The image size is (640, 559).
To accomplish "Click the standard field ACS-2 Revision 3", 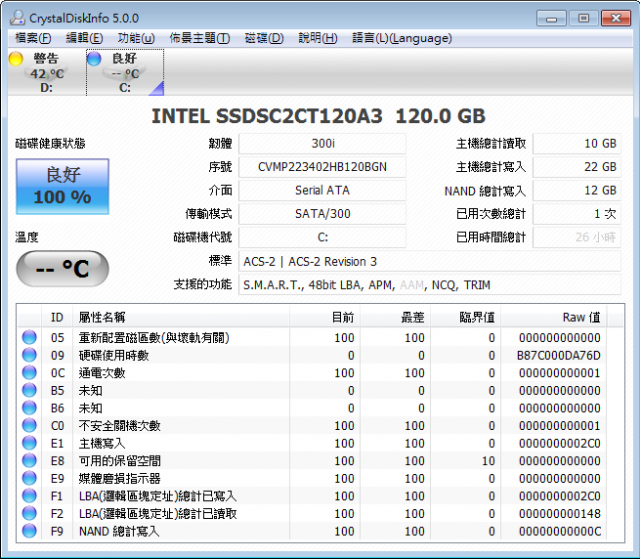I will [430, 262].
